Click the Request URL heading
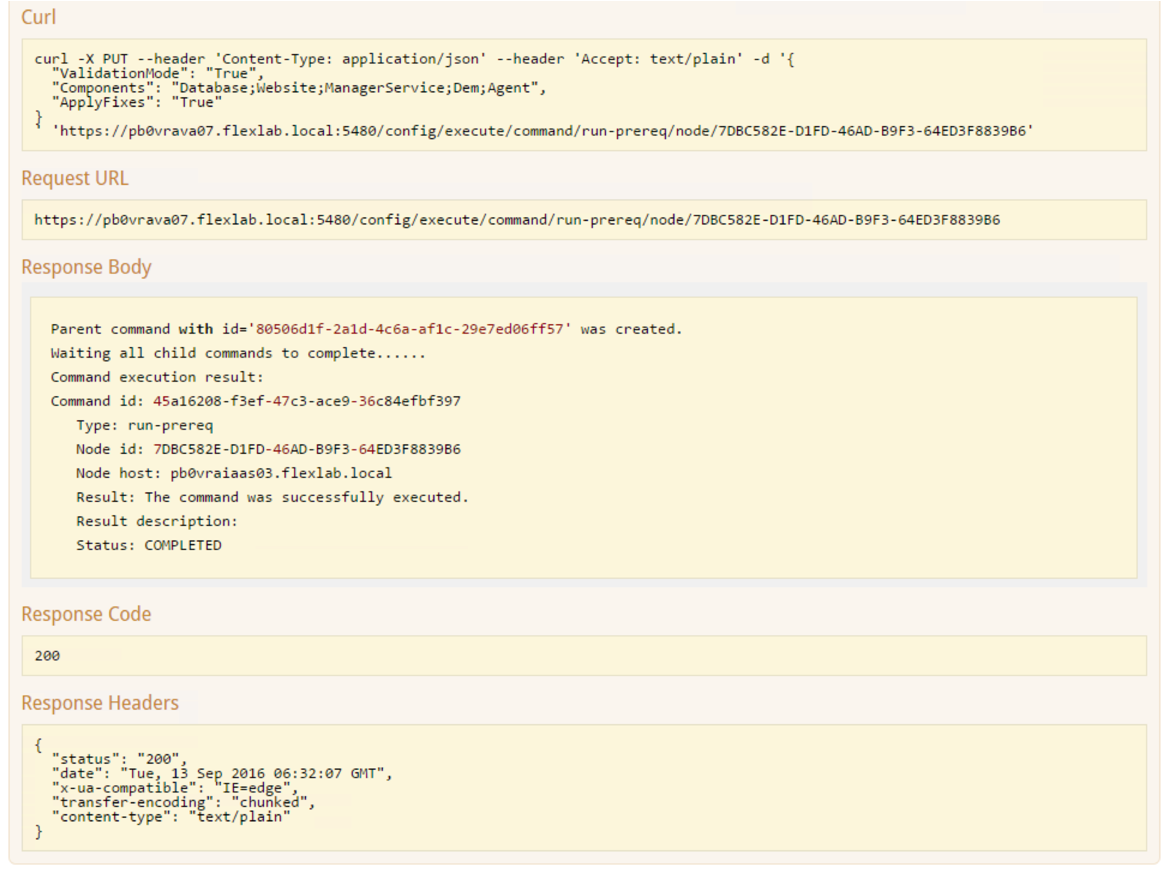The image size is (1171, 872). click(x=75, y=178)
